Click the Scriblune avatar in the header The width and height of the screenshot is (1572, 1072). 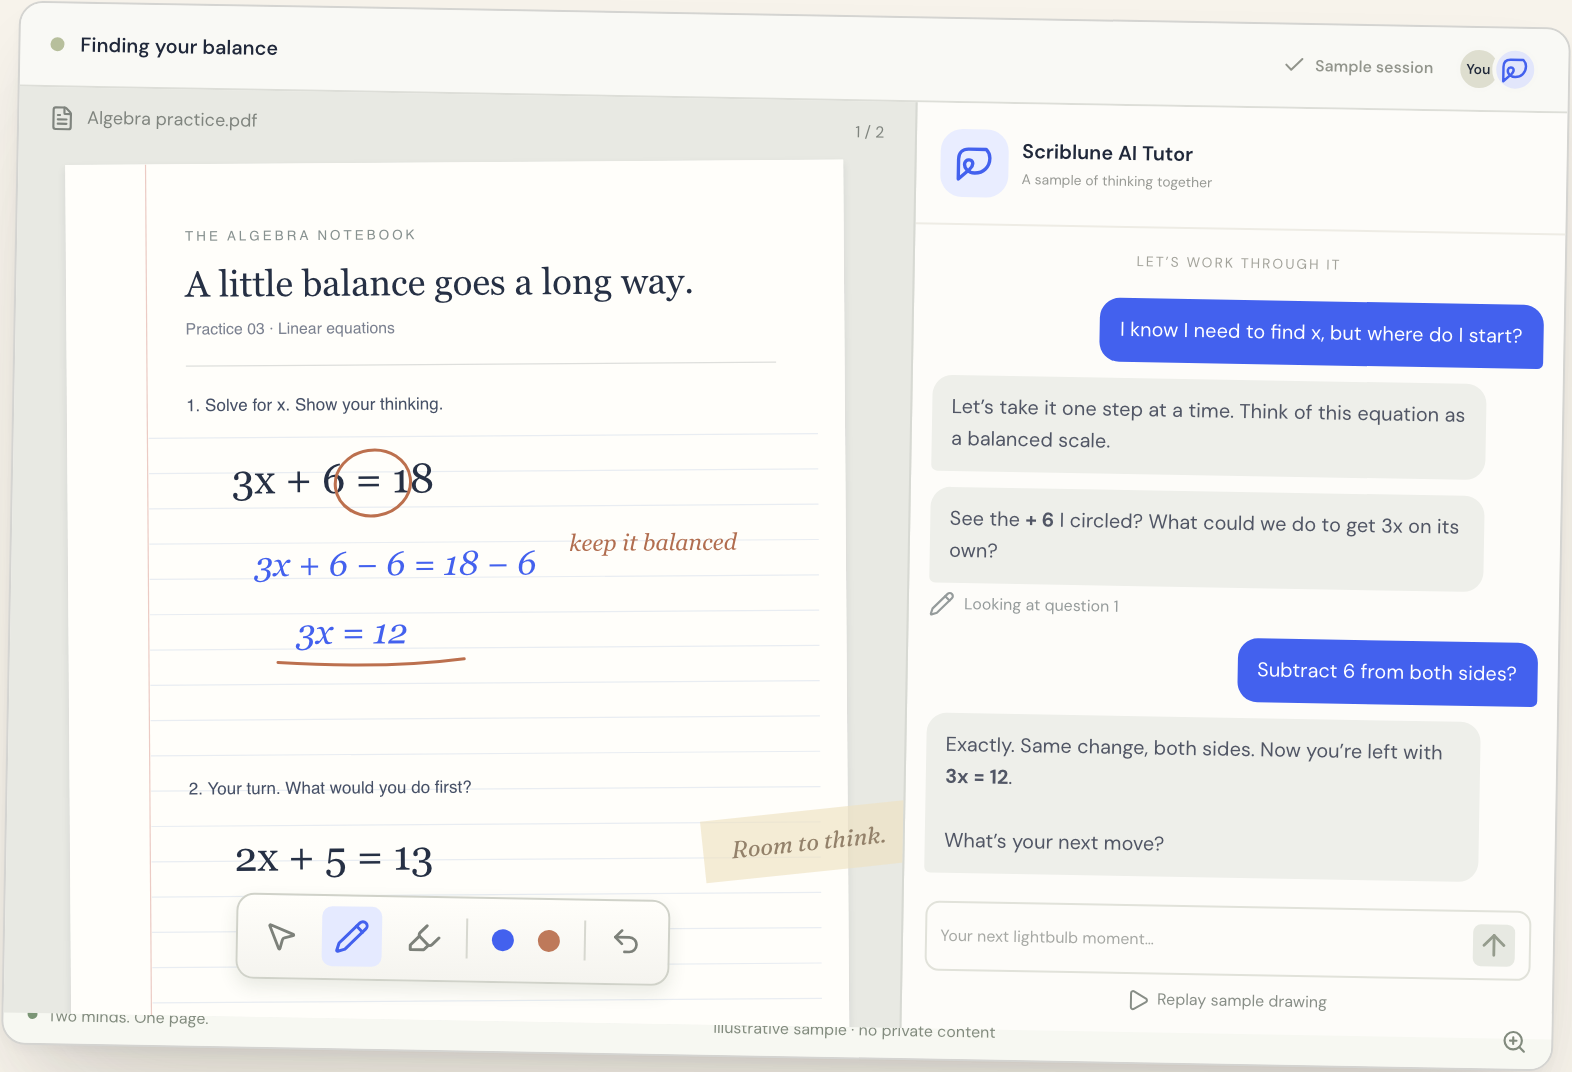(1516, 69)
